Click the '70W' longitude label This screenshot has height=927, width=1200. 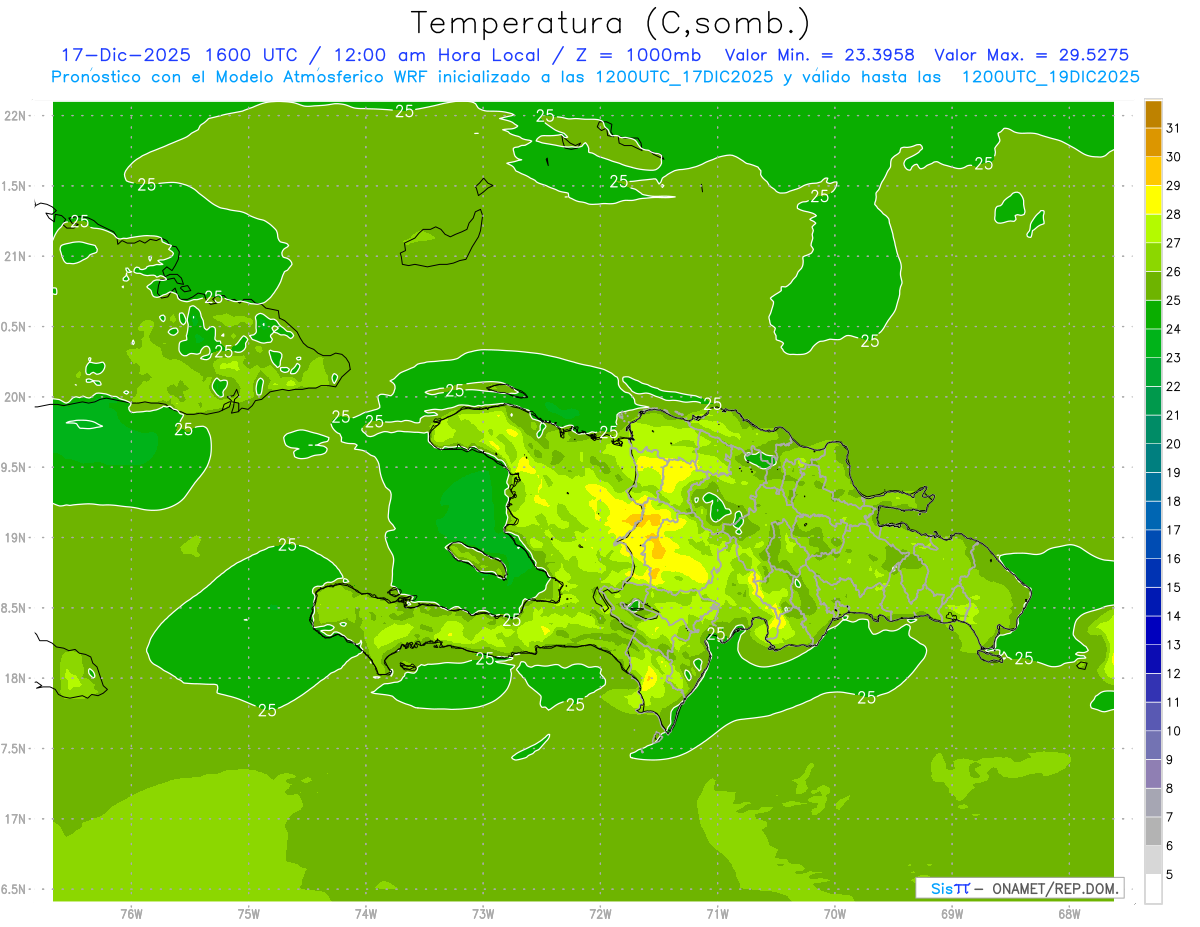click(x=835, y=913)
